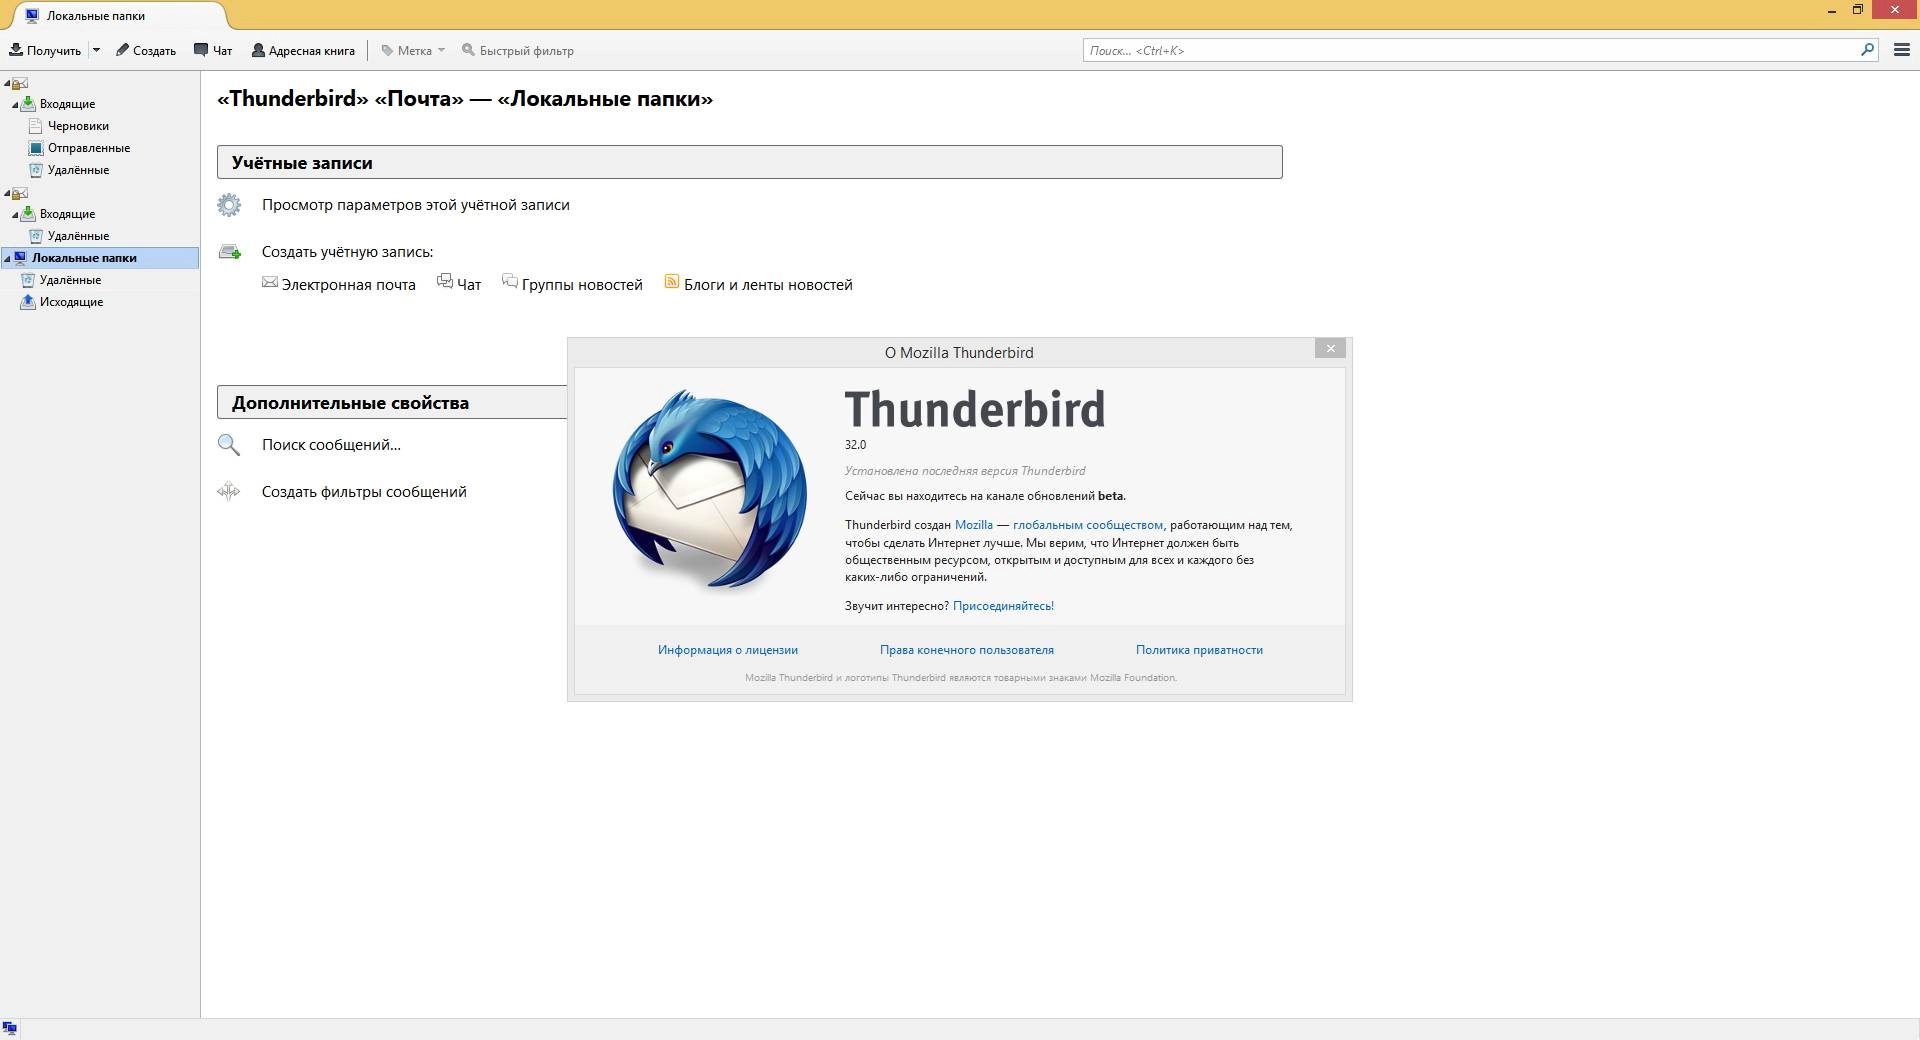
Task: Open the hamburger application menu
Action: tap(1902, 50)
